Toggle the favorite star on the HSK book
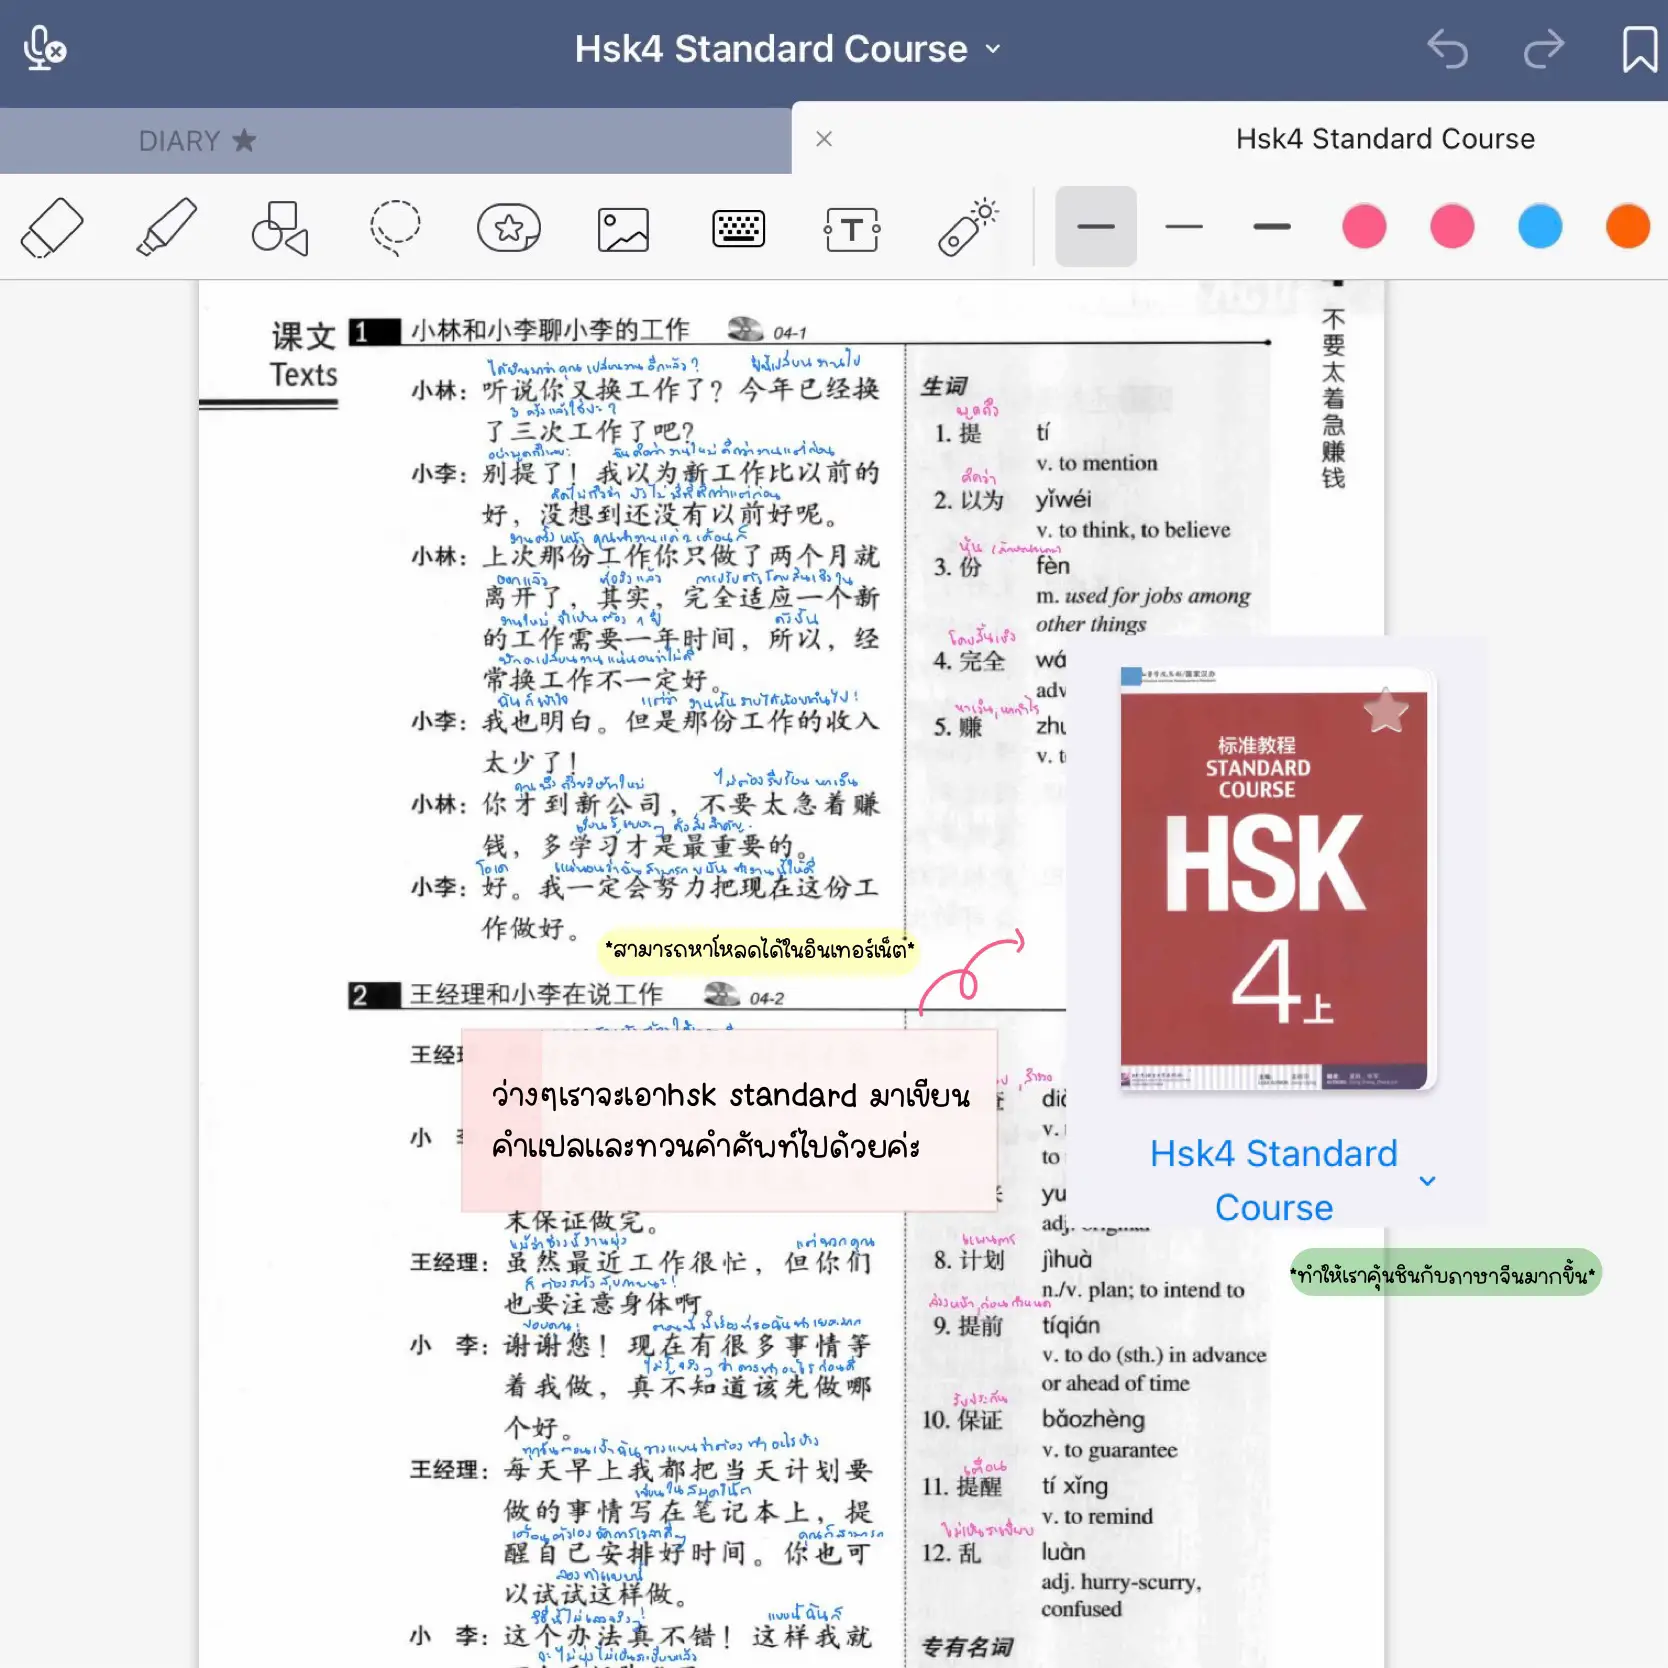Viewport: 1668px width, 1668px height. point(1386,711)
